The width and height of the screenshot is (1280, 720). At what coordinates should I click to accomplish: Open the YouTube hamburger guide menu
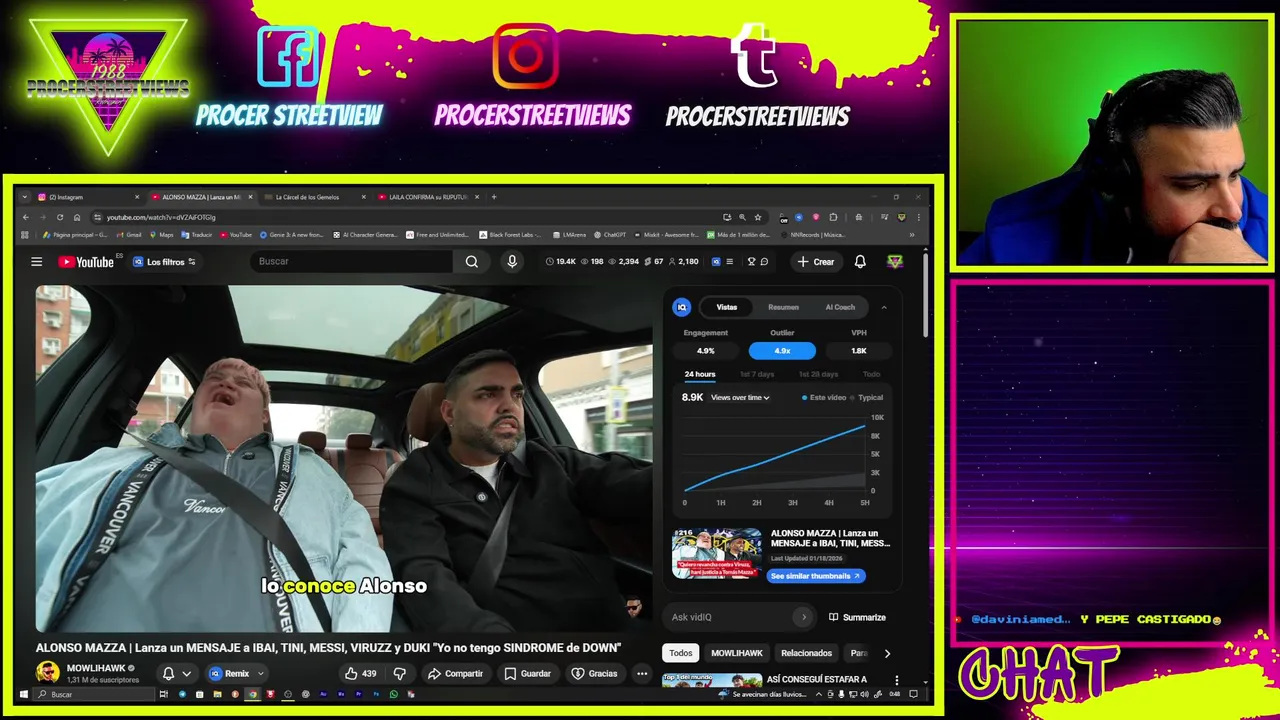36,262
